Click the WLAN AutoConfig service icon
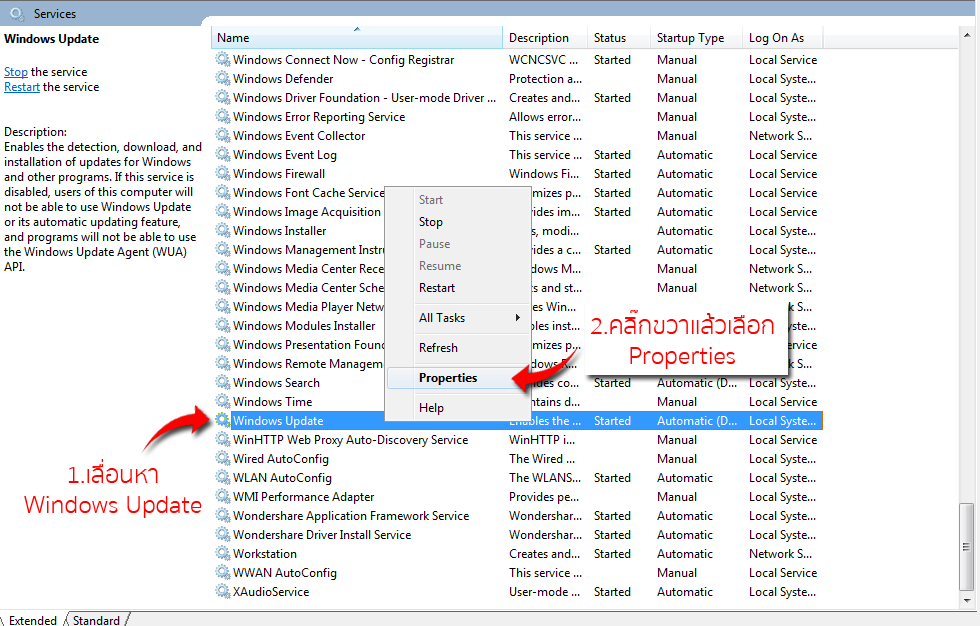Image resolution: width=980 pixels, height=626 pixels. click(x=222, y=478)
